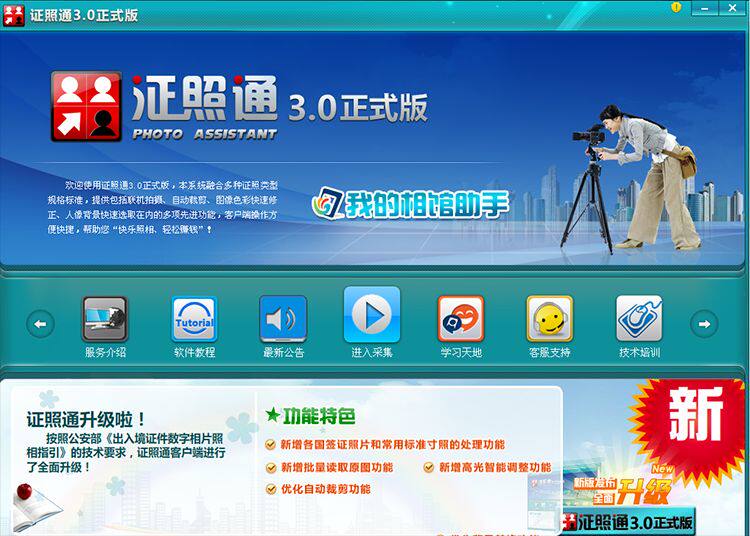This screenshot has height=536, width=750.
Task: Click the 证照通升级啦 headline
Action: (86, 420)
